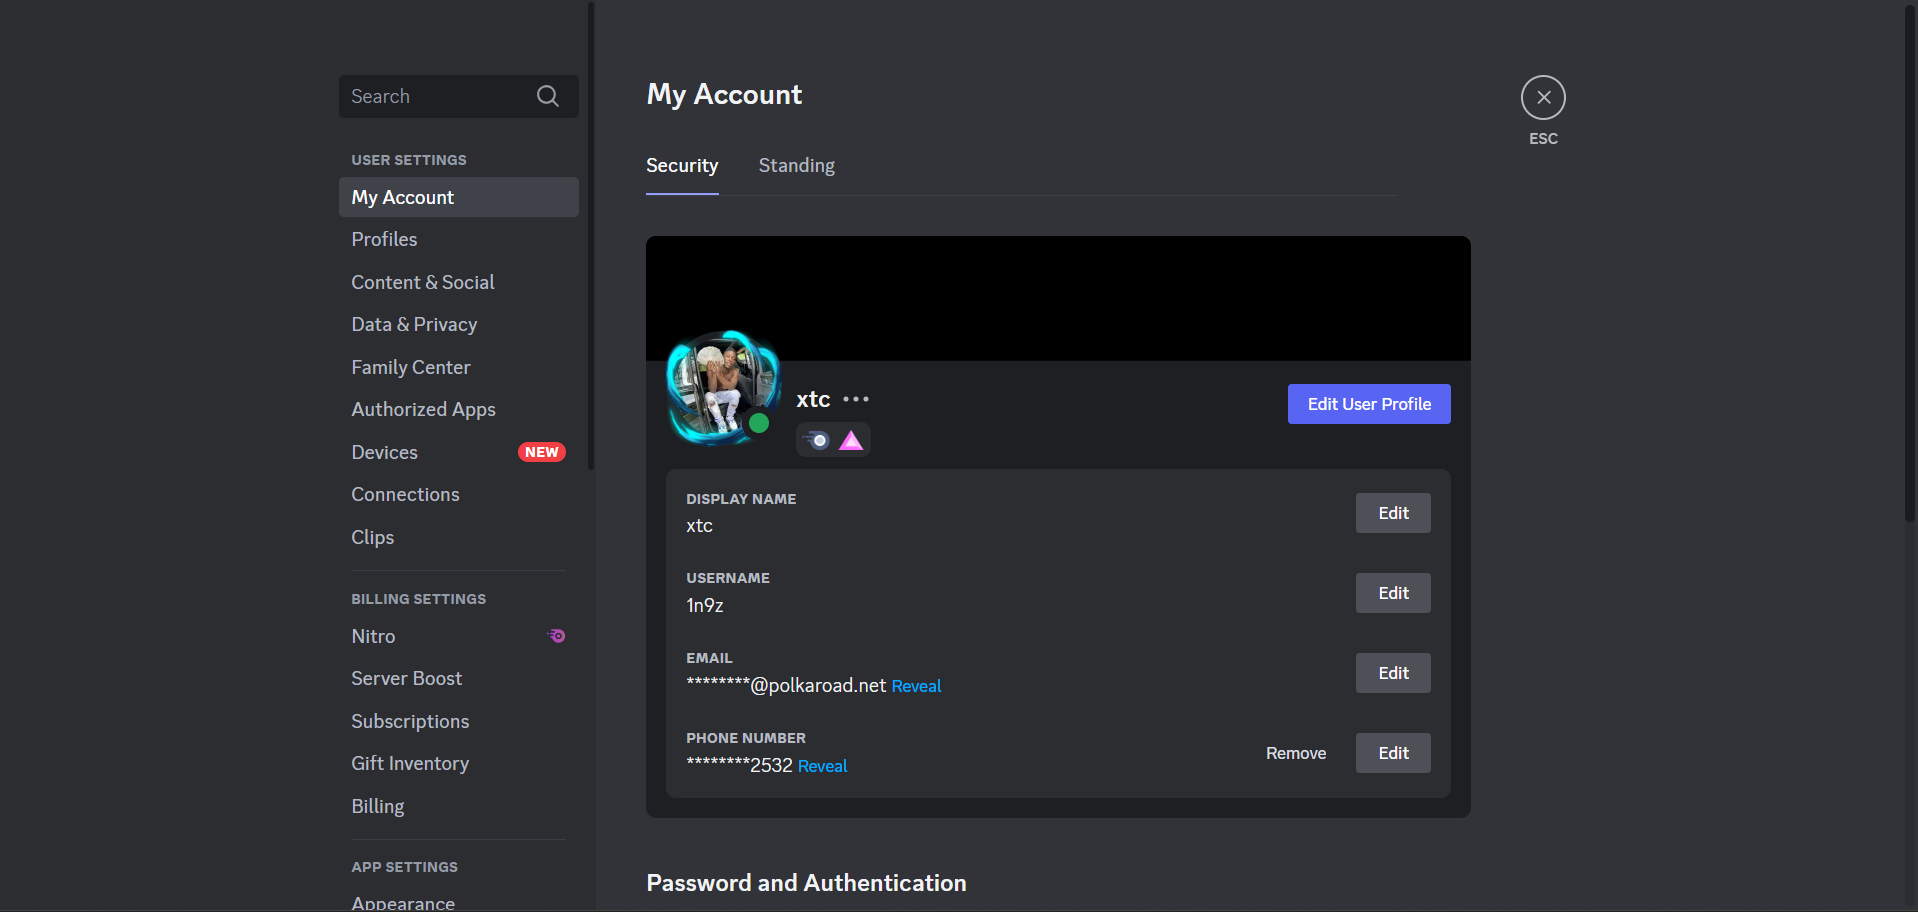Close settings with the ESC X icon
Viewport: 1918px width, 912px height.
1543,97
